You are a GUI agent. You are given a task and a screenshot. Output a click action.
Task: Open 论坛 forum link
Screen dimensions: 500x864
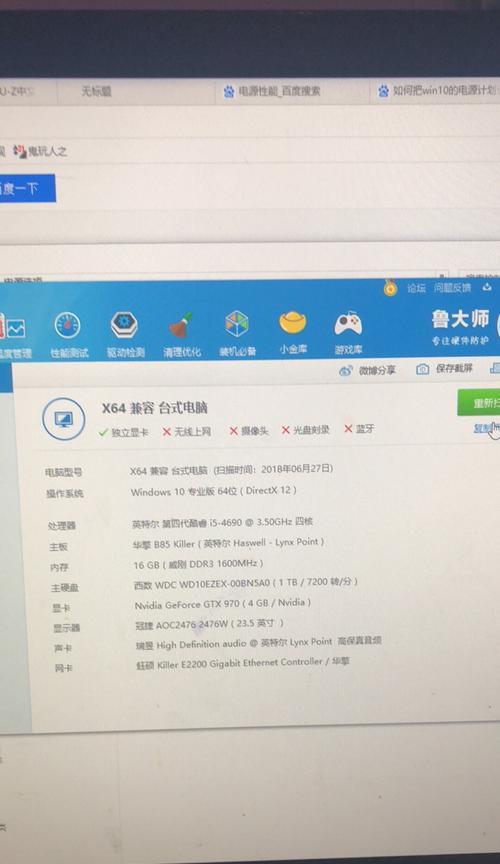417,288
